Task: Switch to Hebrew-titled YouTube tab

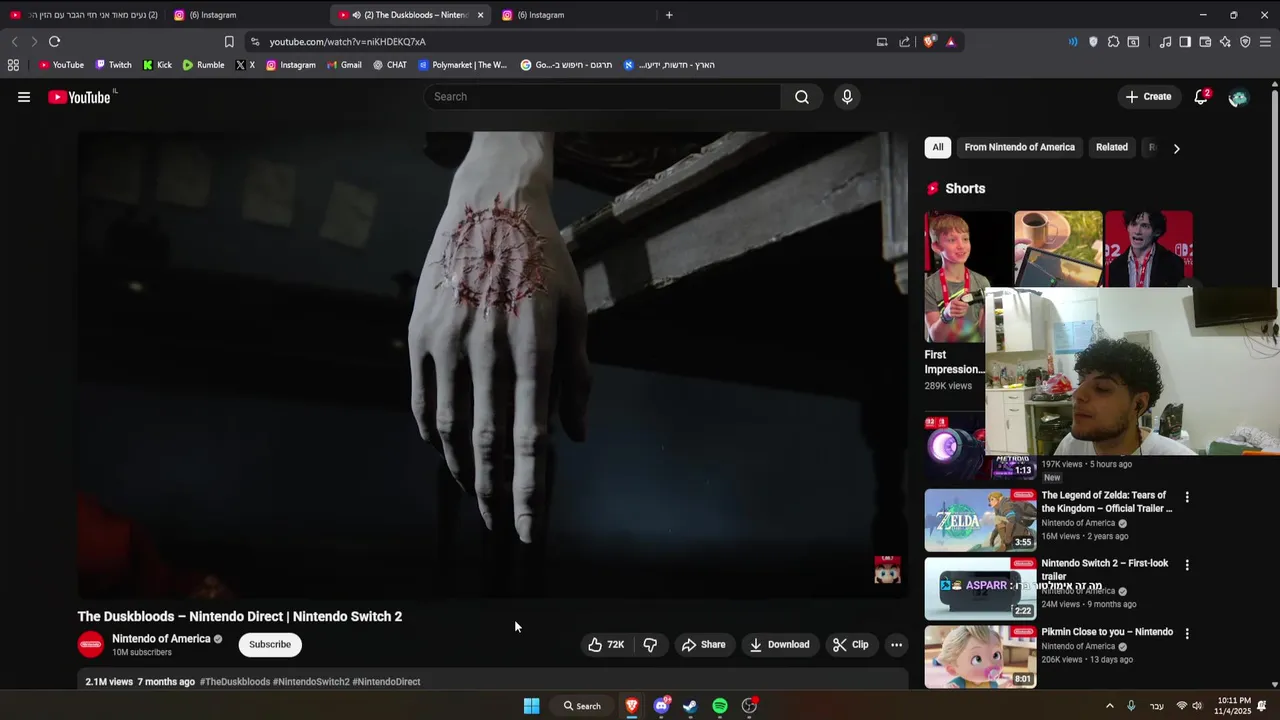Action: [84, 15]
